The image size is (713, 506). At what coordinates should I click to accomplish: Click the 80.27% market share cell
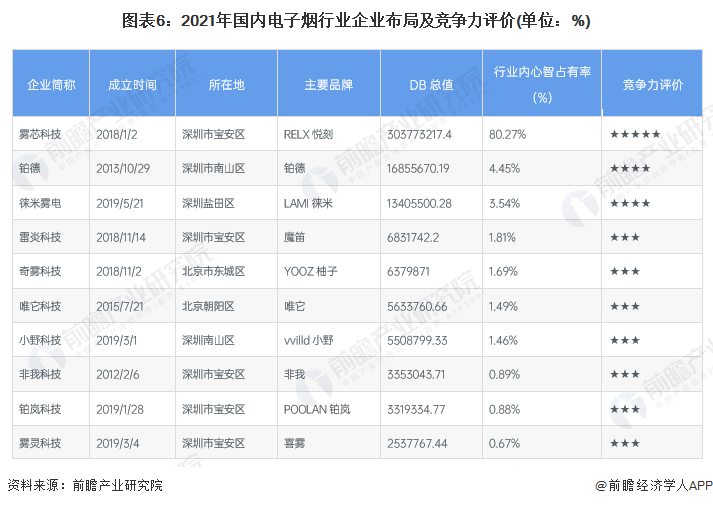coord(508,133)
